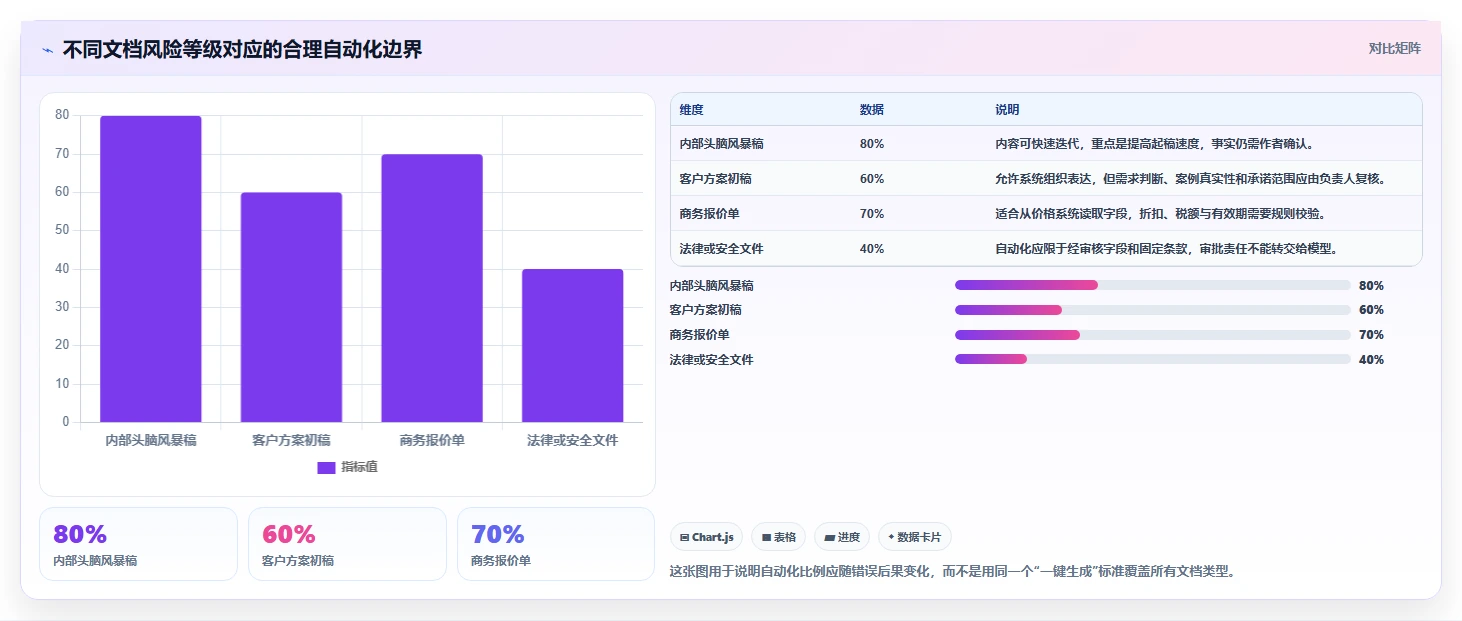
Task: Click the 商务报价单 x-axis label
Action: 432,440
